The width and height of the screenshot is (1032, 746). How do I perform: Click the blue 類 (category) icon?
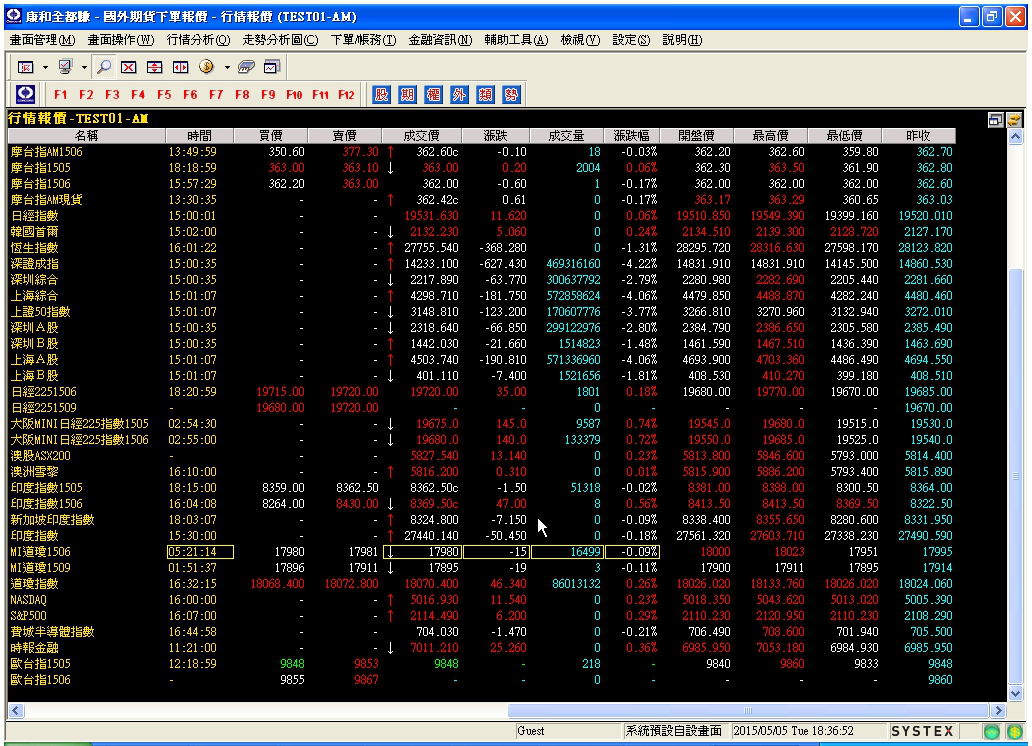click(485, 95)
